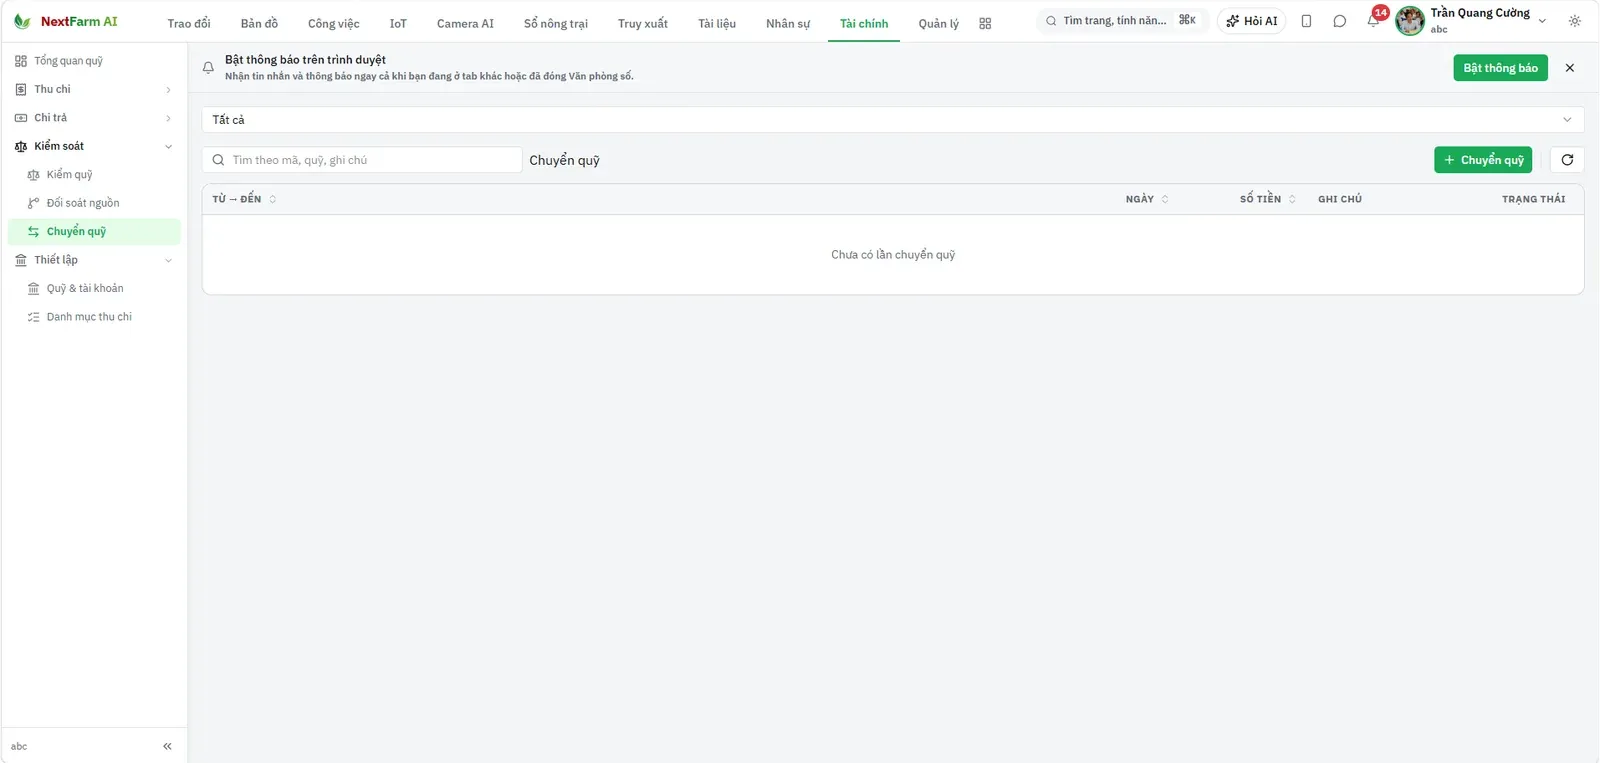Image resolution: width=1600 pixels, height=763 pixels.
Task: Go to the Nhân sự tab
Action: click(788, 23)
